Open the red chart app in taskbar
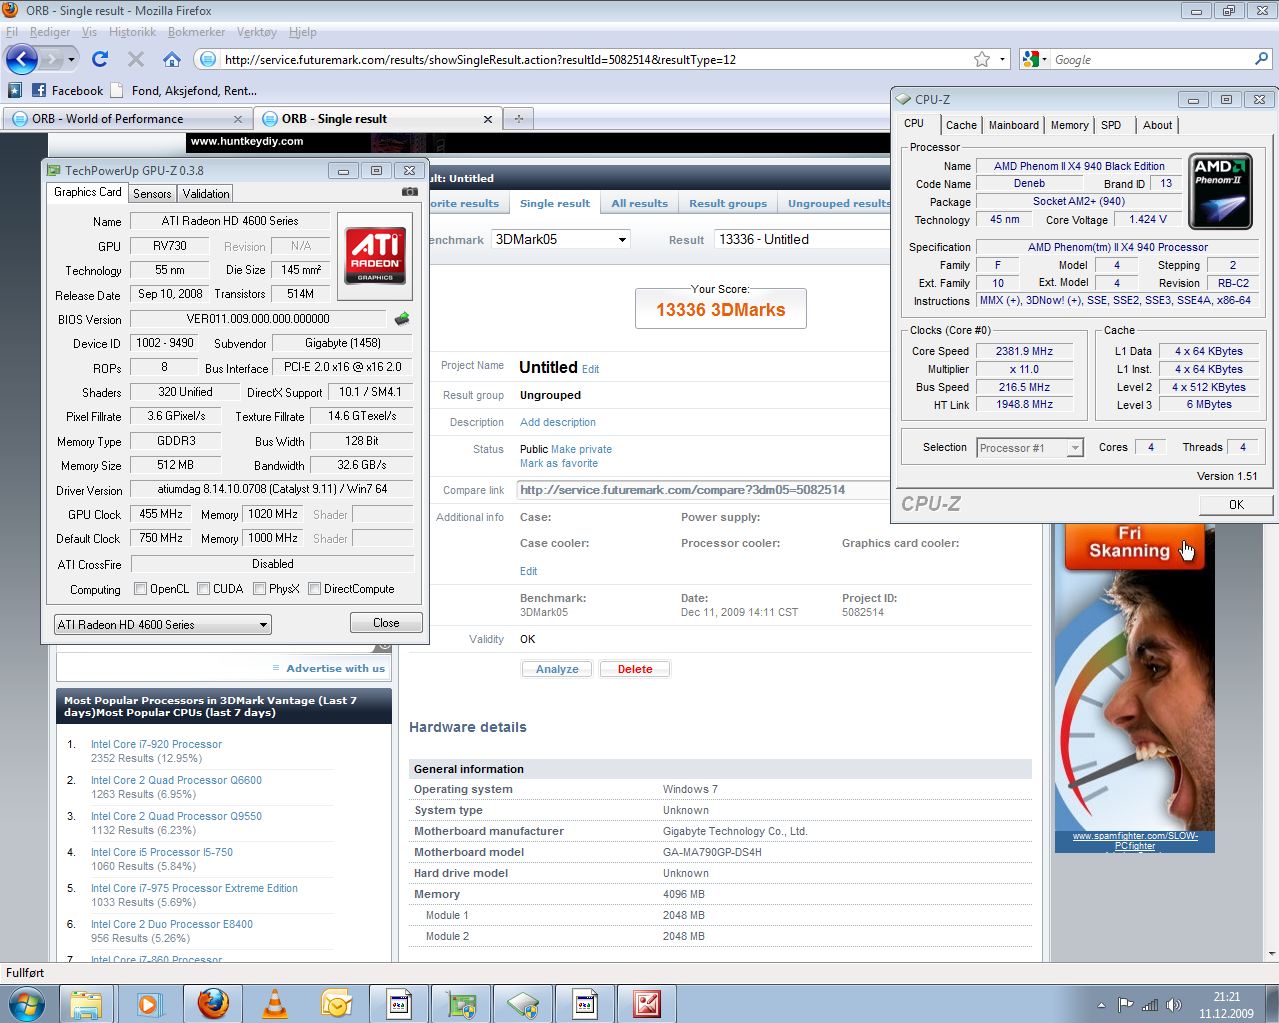Image resolution: width=1279 pixels, height=1023 pixels. pyautogui.click(x=647, y=1003)
